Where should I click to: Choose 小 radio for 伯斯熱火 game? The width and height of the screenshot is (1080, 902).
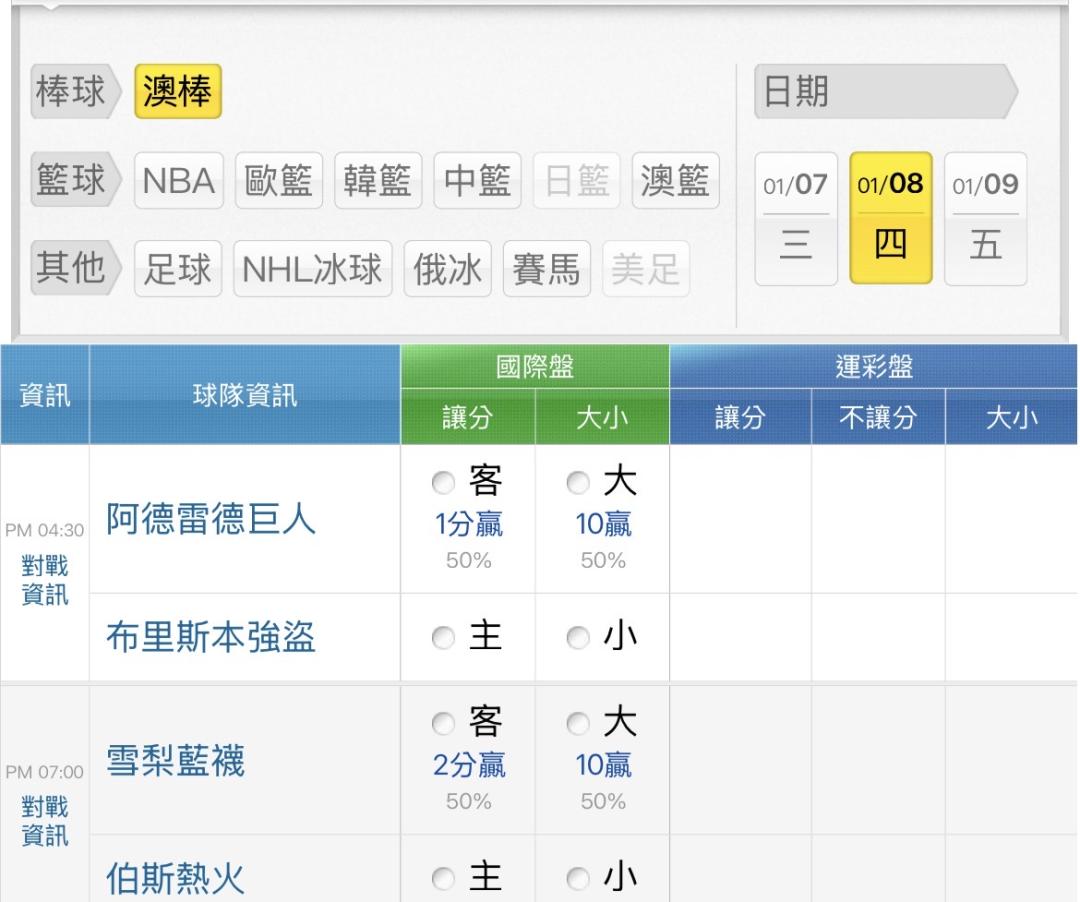[577, 879]
